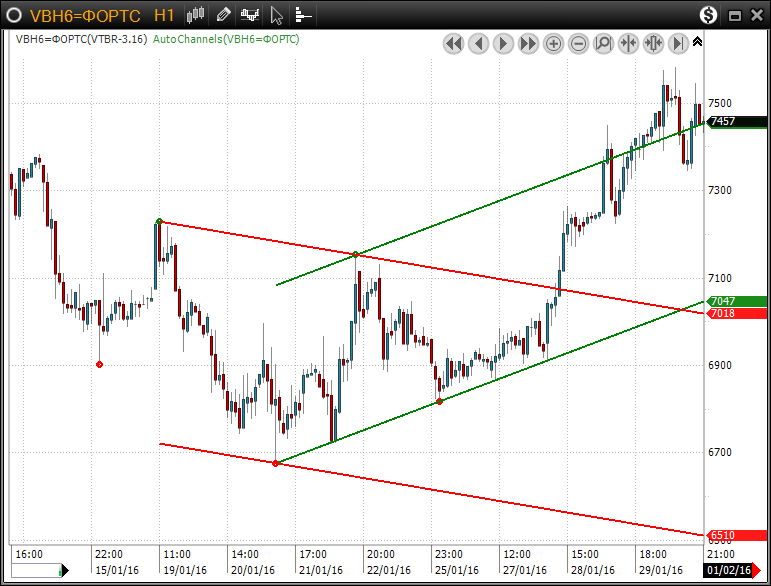Step chart one bar left

[478, 43]
